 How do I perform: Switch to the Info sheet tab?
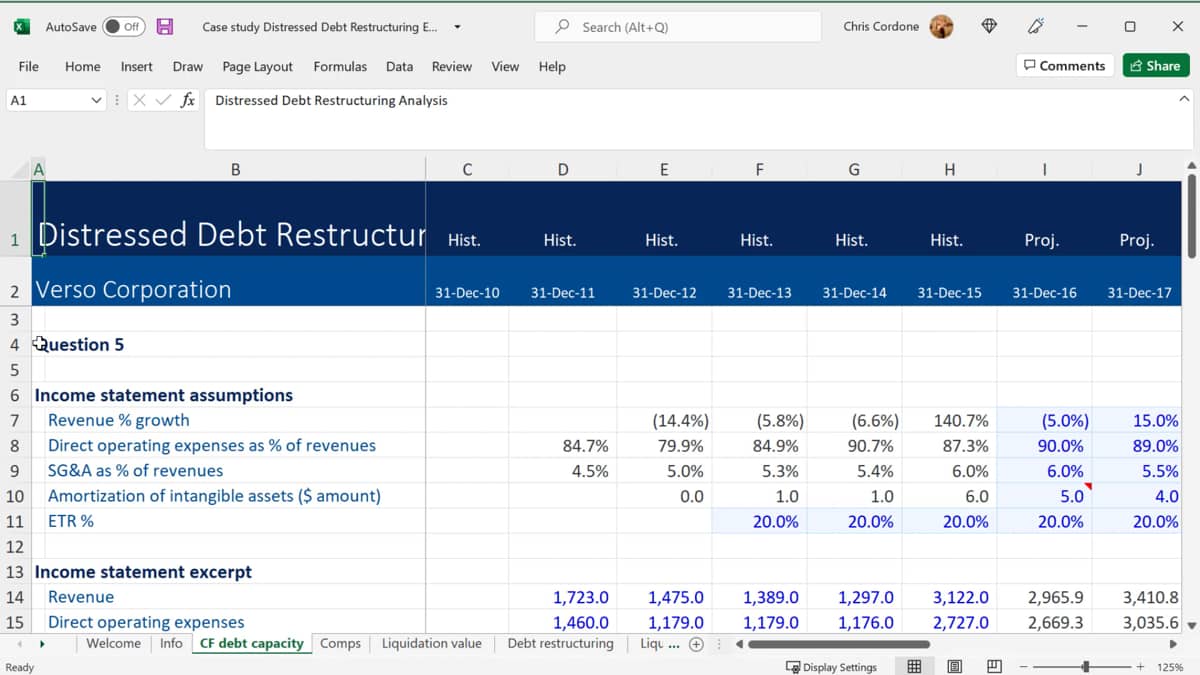pos(171,643)
